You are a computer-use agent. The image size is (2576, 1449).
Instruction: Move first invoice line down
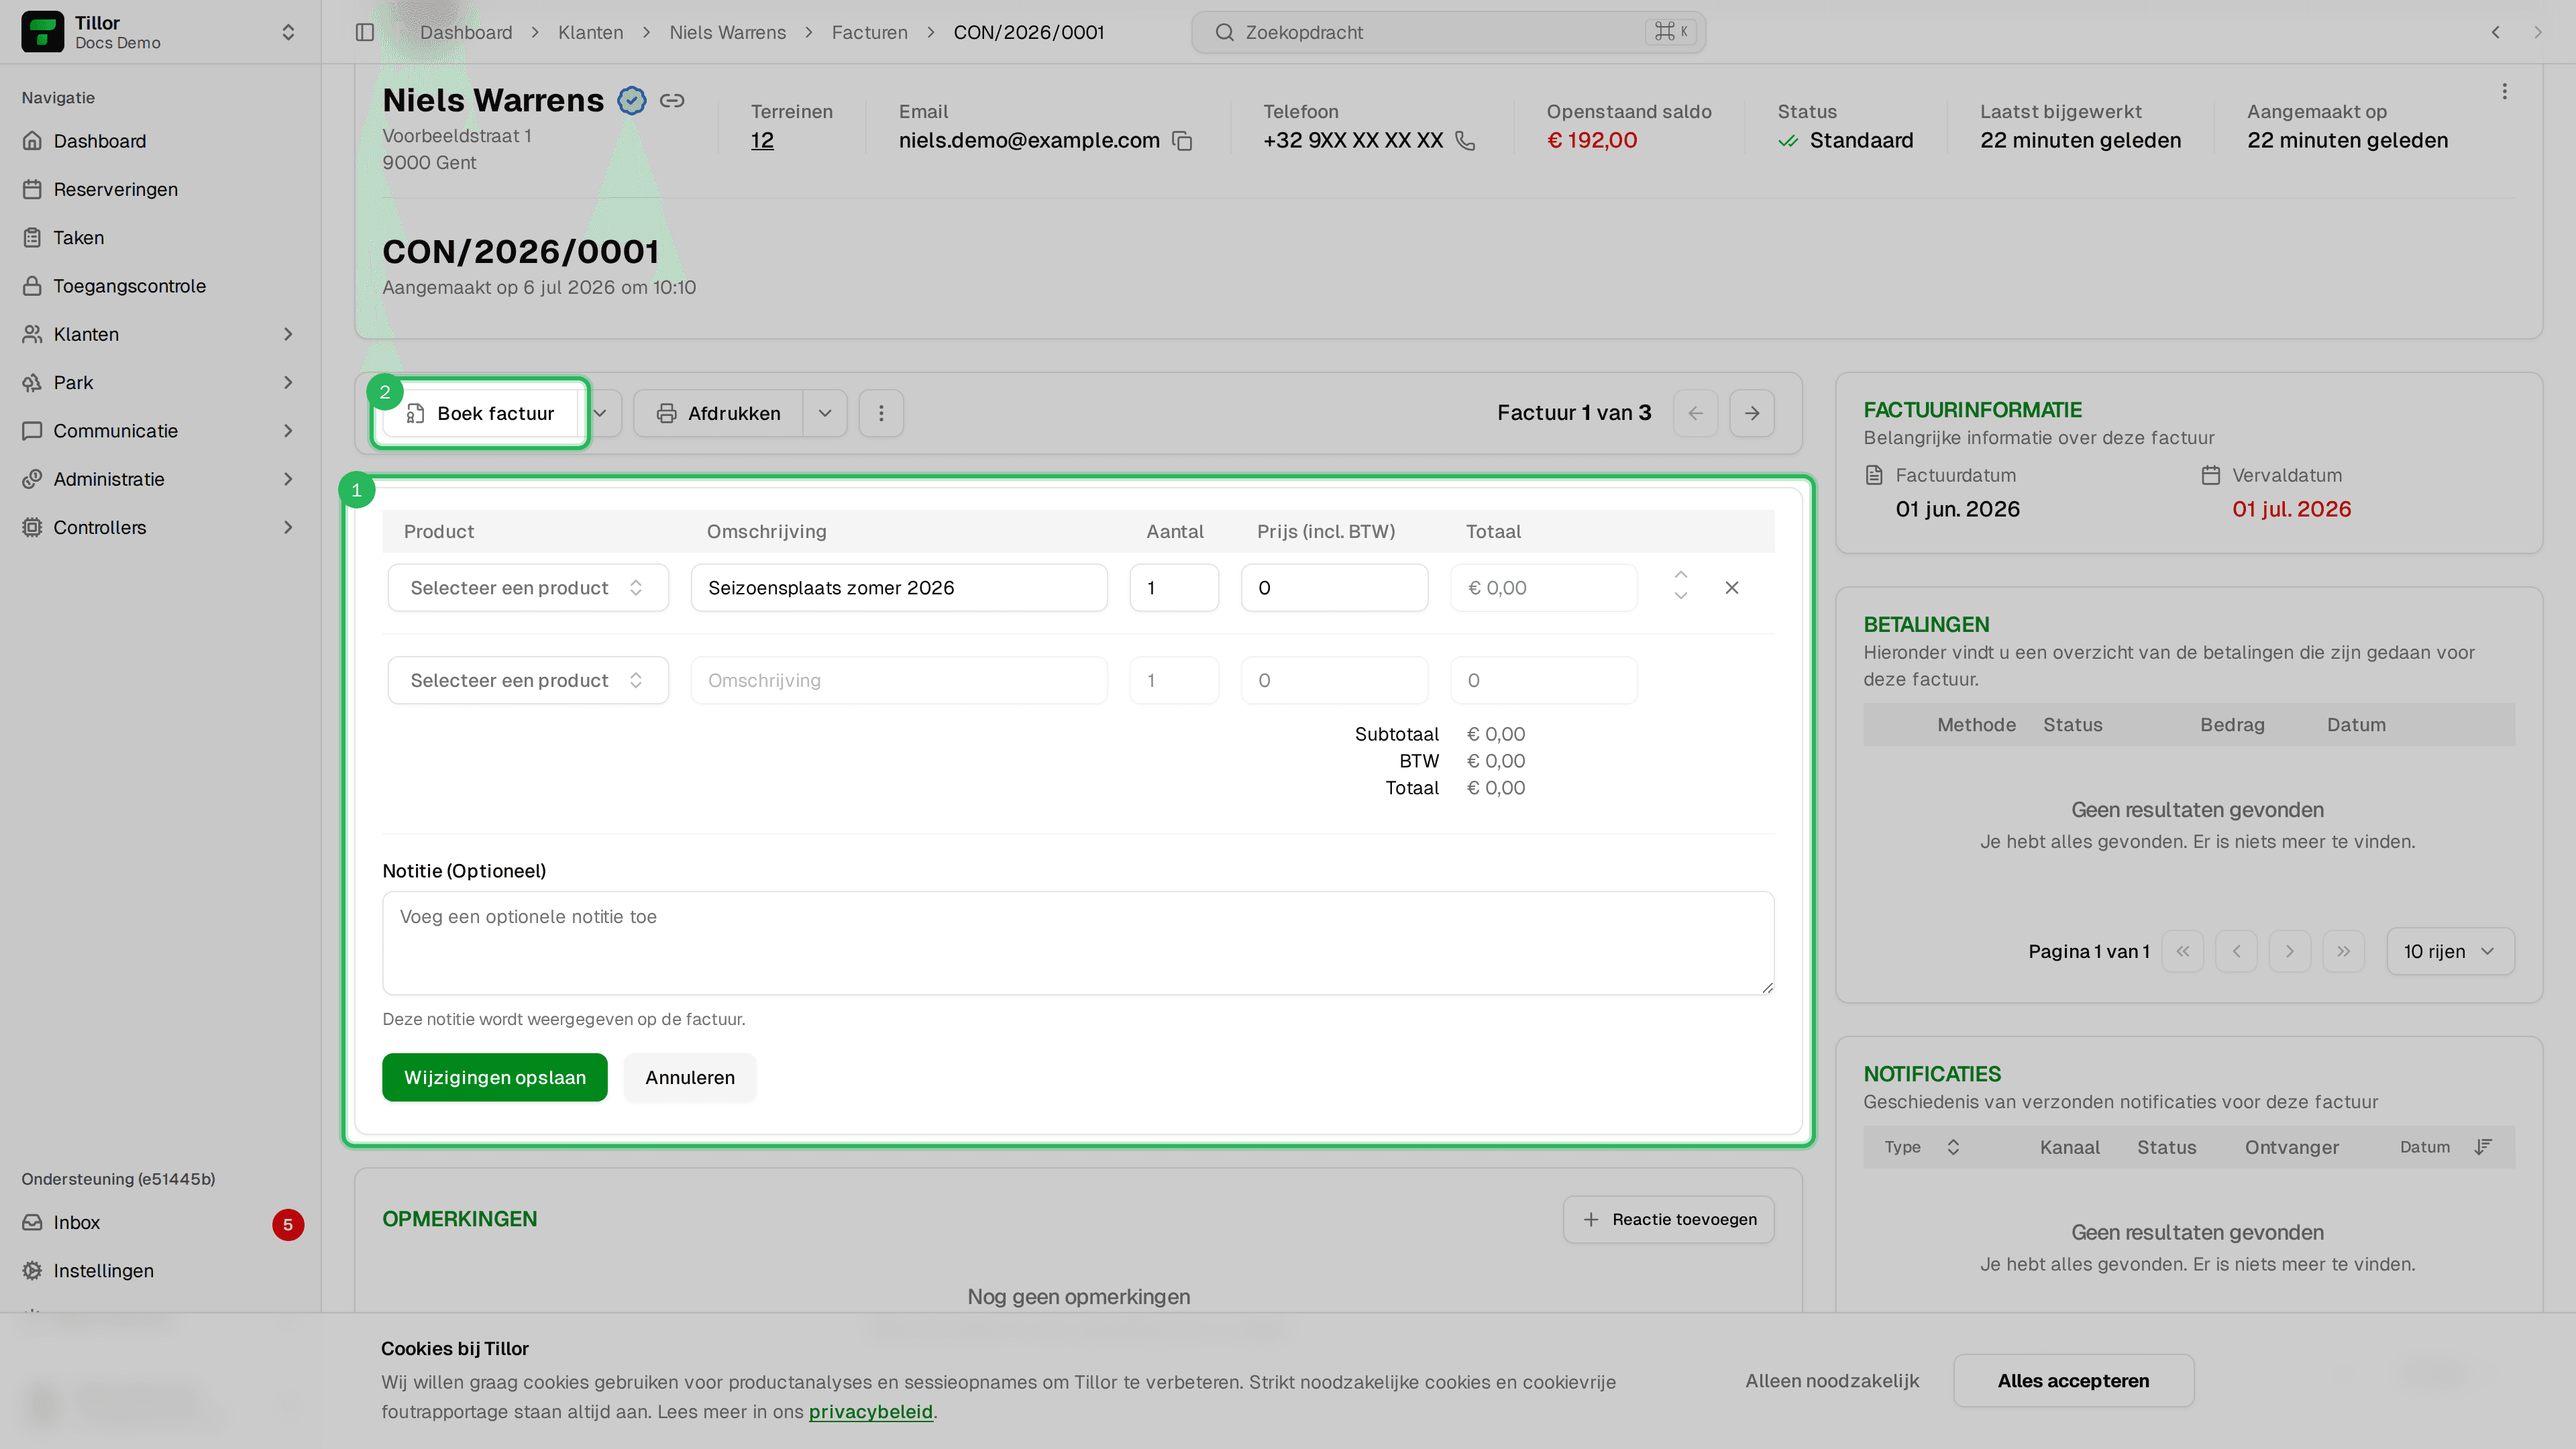pos(1681,597)
